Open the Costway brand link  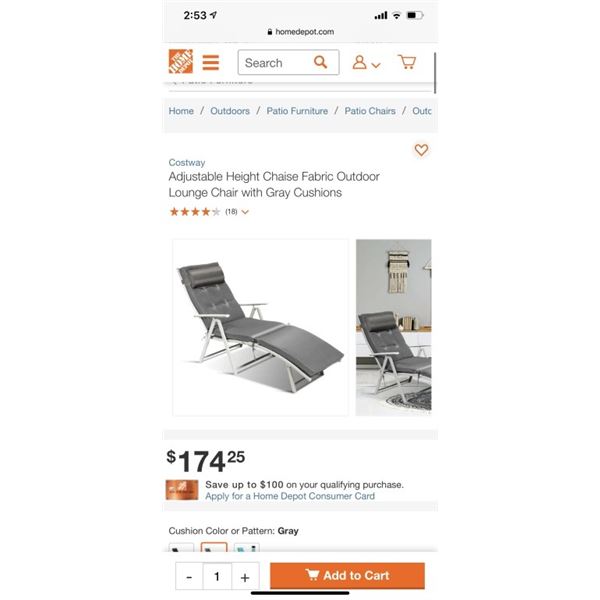point(187,163)
